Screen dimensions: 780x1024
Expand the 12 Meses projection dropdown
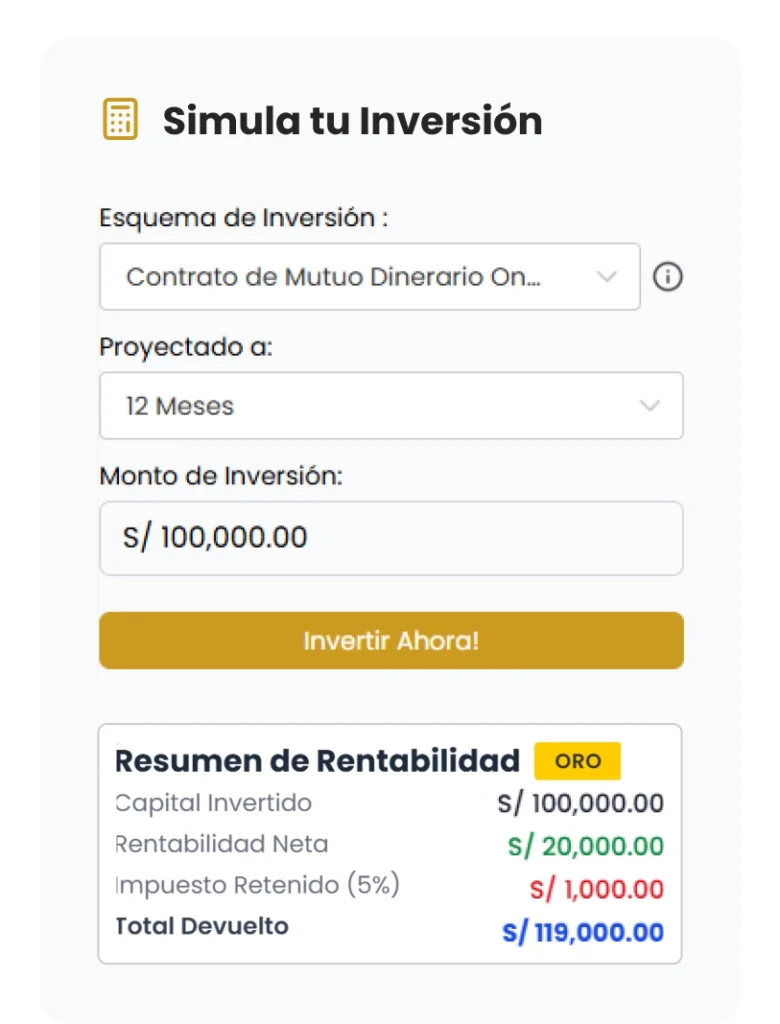point(390,406)
